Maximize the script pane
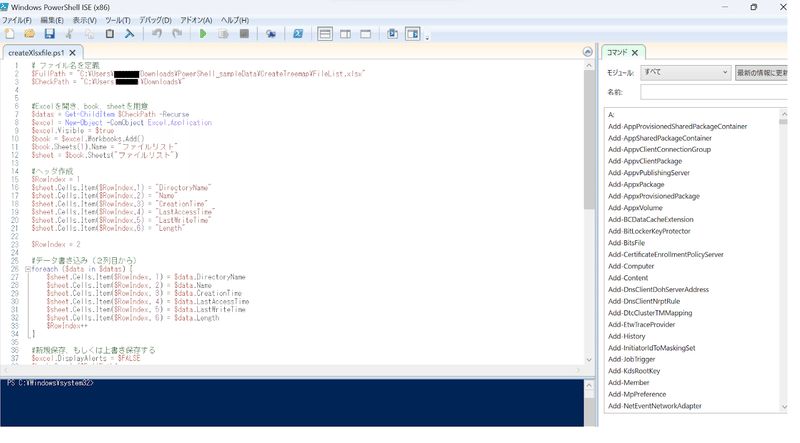 365,34
